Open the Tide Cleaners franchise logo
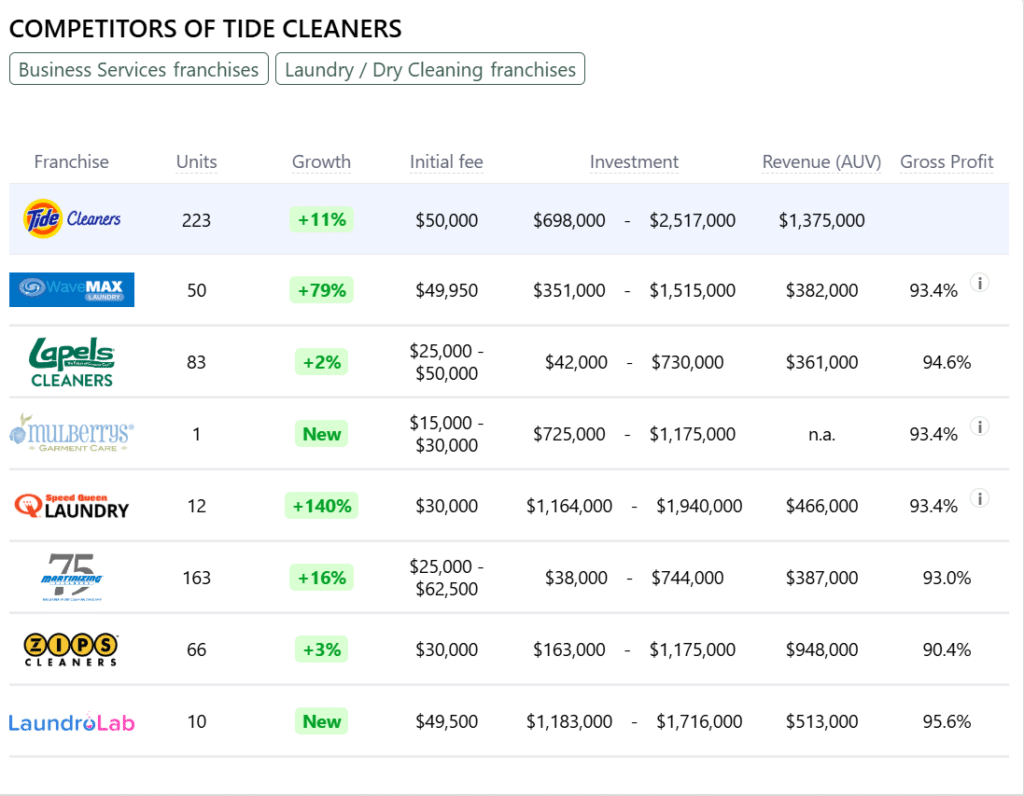Image resolution: width=1024 pixels, height=796 pixels. 72,219
